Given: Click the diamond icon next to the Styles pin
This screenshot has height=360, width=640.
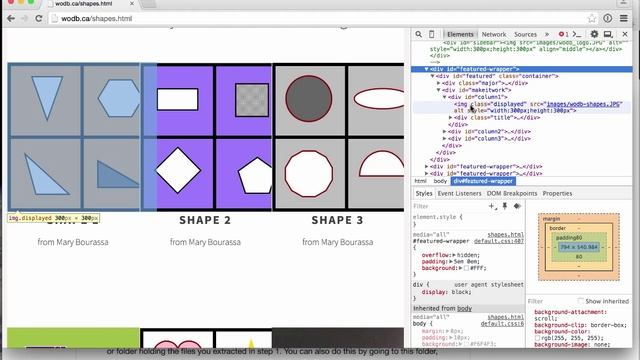Looking at the screenshot, I should (x=517, y=206).
